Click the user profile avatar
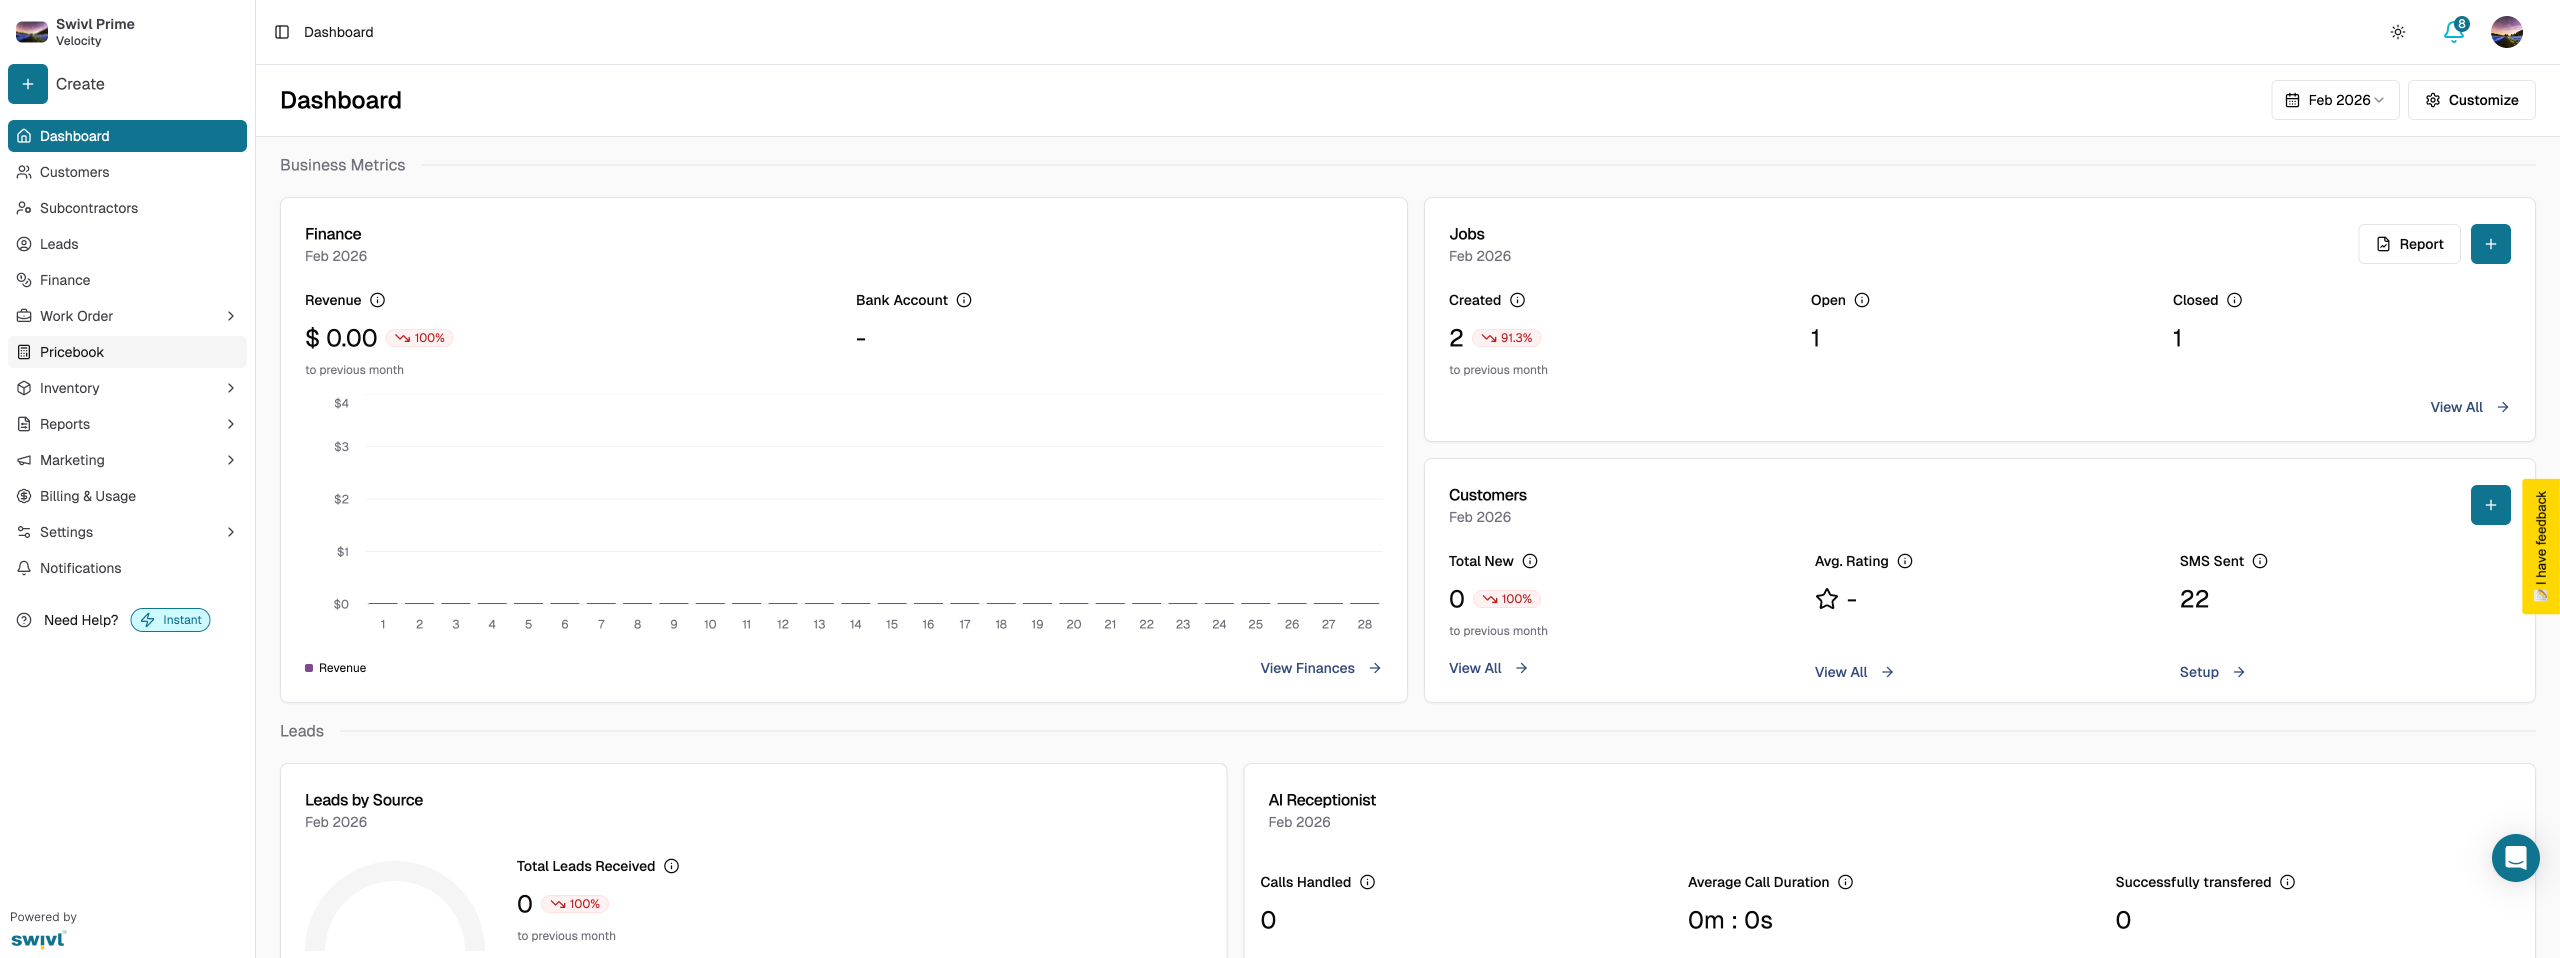This screenshot has width=2560, height=958. point(2506,32)
